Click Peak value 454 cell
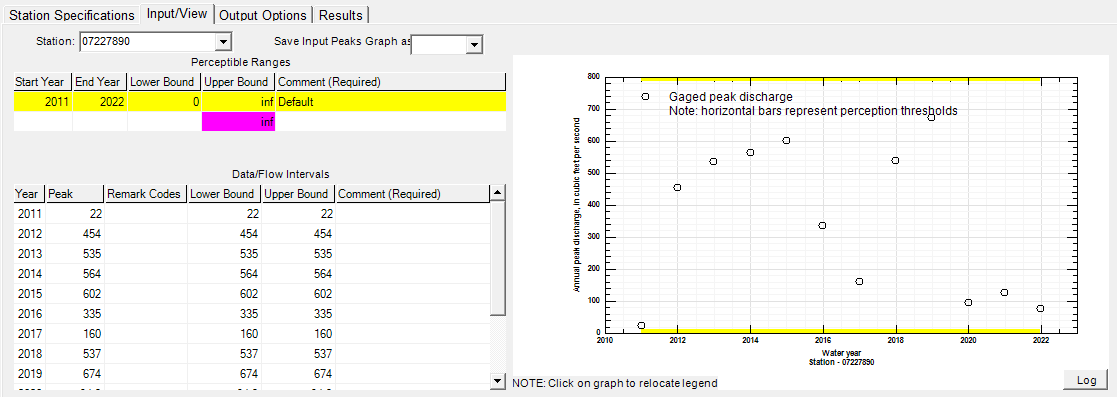This screenshot has width=1117, height=397. tap(74, 233)
